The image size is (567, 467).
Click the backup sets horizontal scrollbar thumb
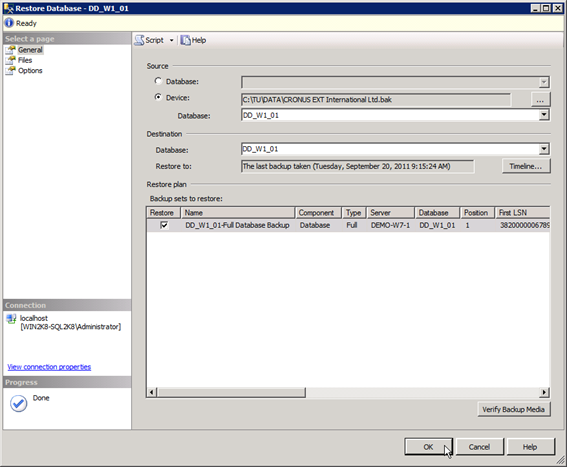point(231,392)
